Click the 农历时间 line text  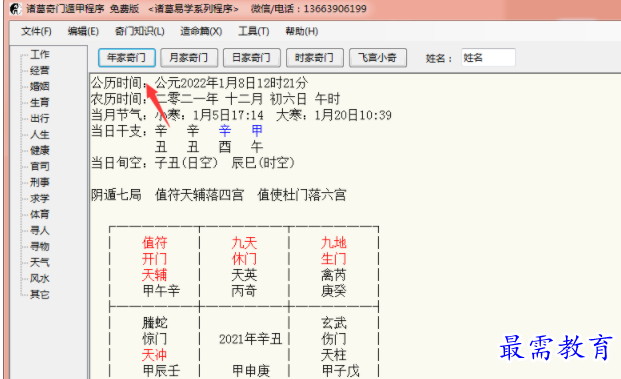(x=215, y=99)
